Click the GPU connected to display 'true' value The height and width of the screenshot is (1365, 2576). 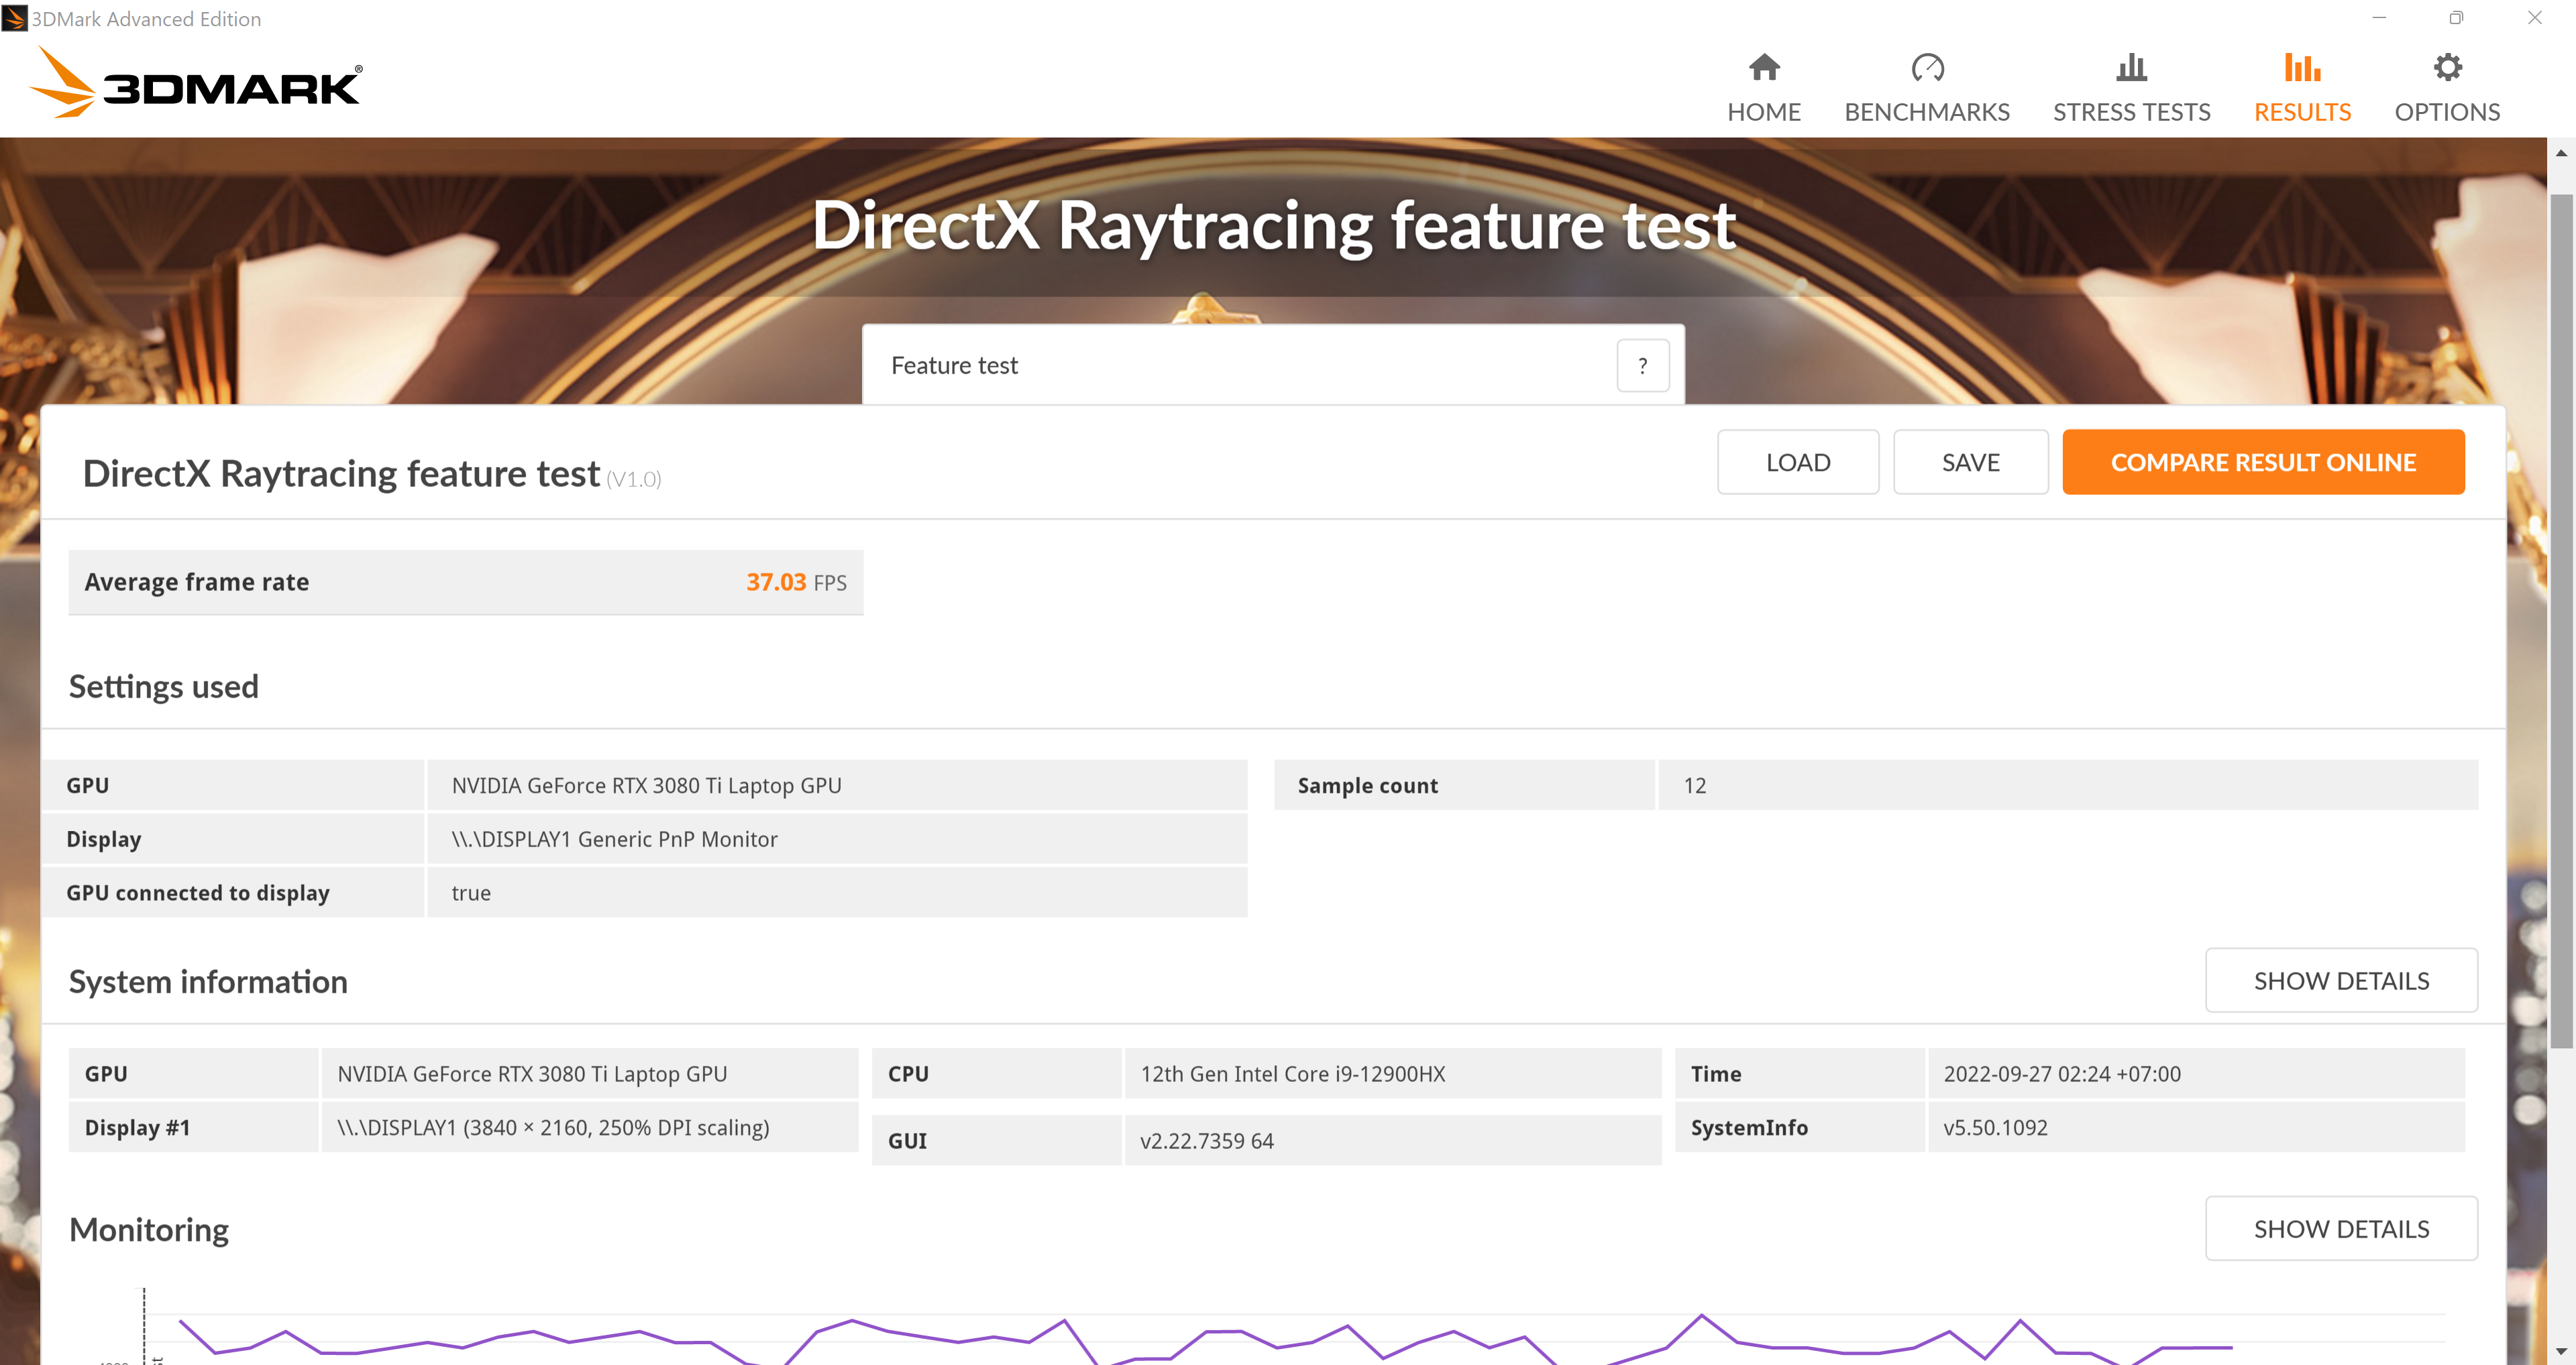[471, 893]
